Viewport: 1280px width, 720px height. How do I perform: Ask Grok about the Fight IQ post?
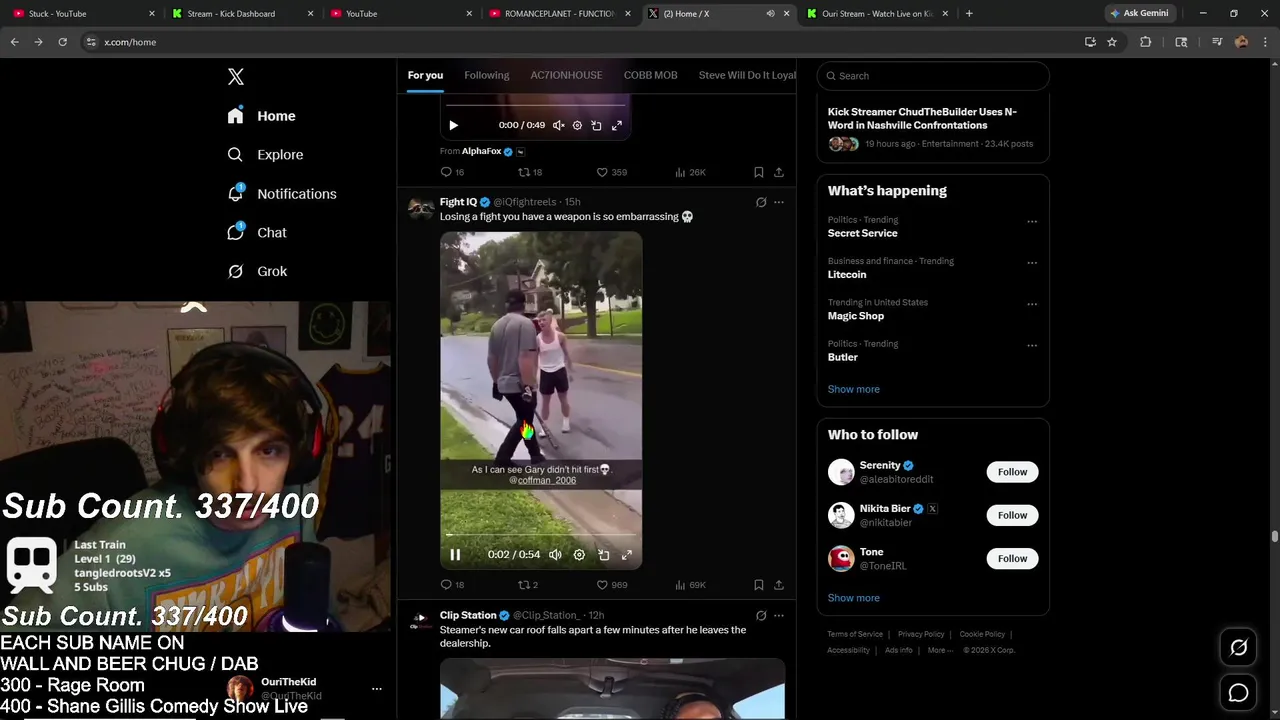pos(761,202)
